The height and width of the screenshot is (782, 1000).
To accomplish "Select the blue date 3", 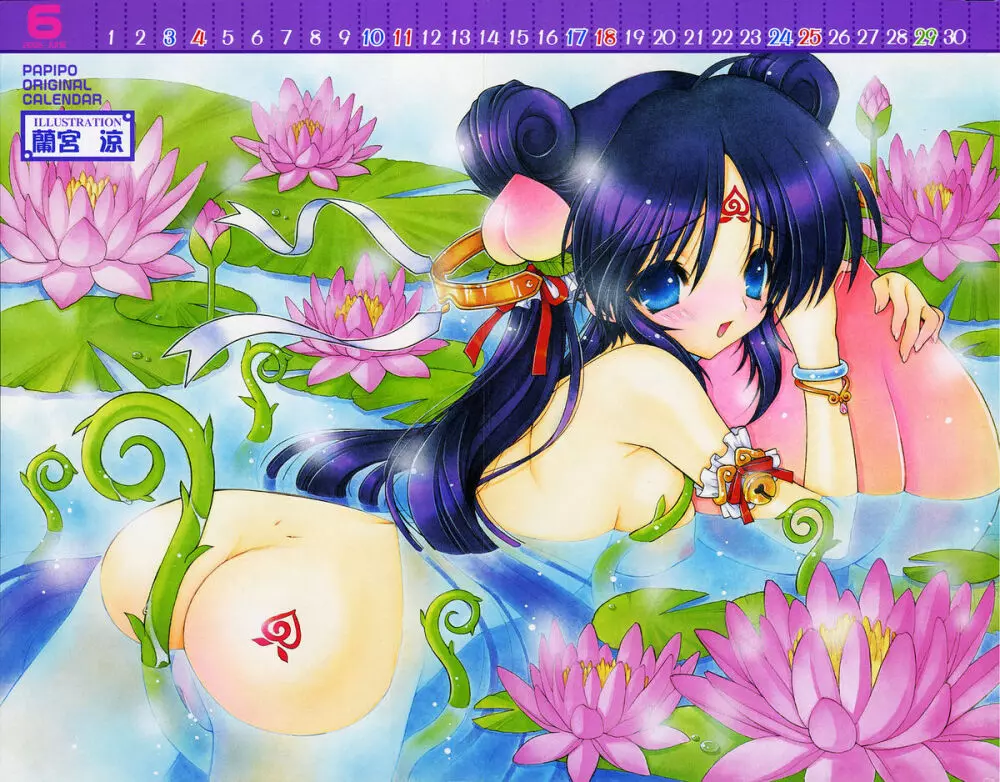I will click(169, 38).
